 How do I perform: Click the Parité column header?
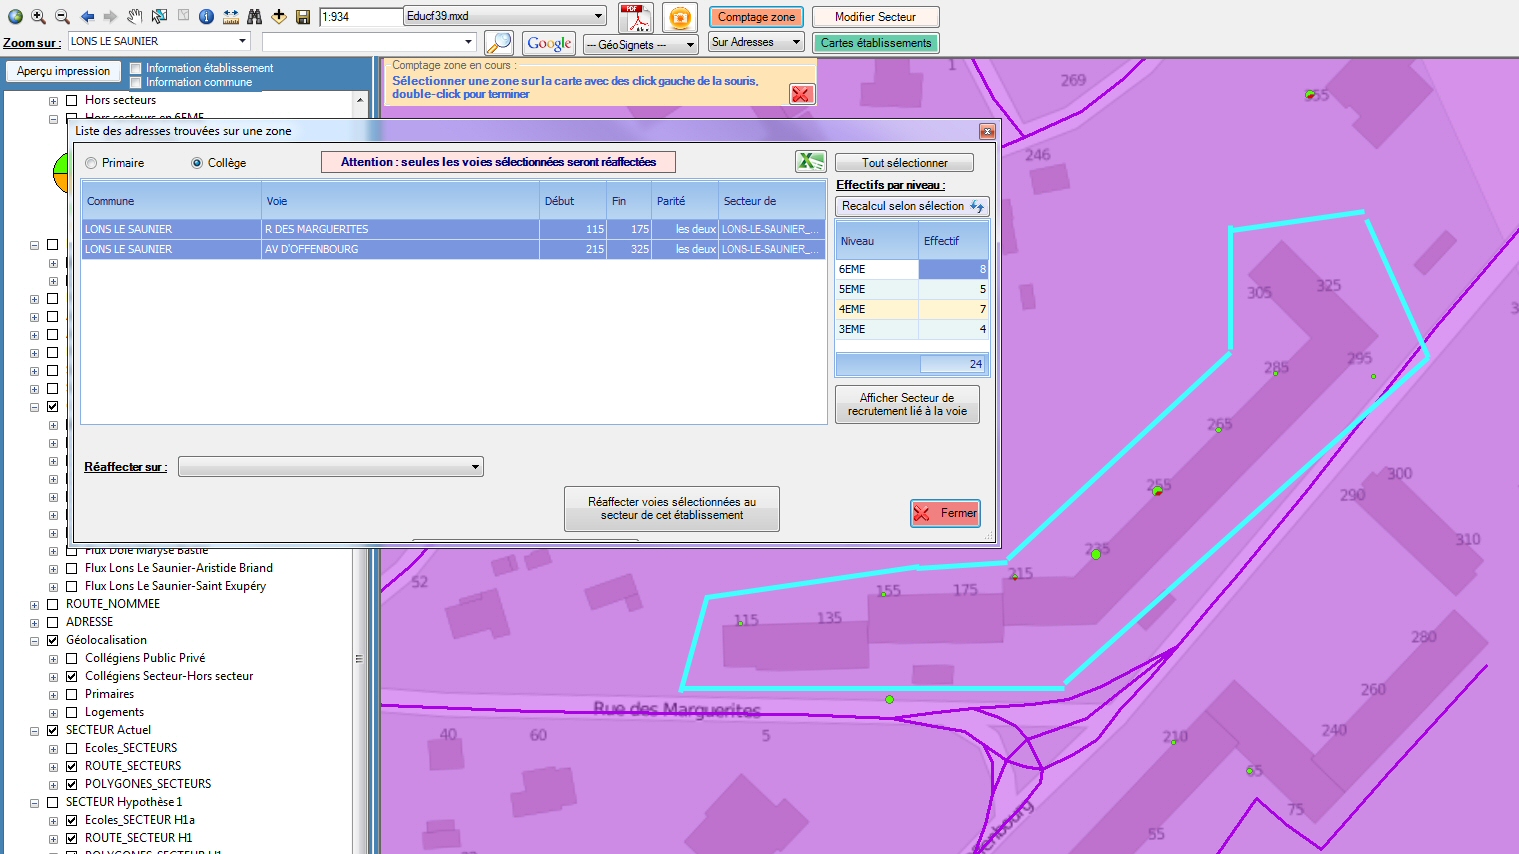click(685, 201)
